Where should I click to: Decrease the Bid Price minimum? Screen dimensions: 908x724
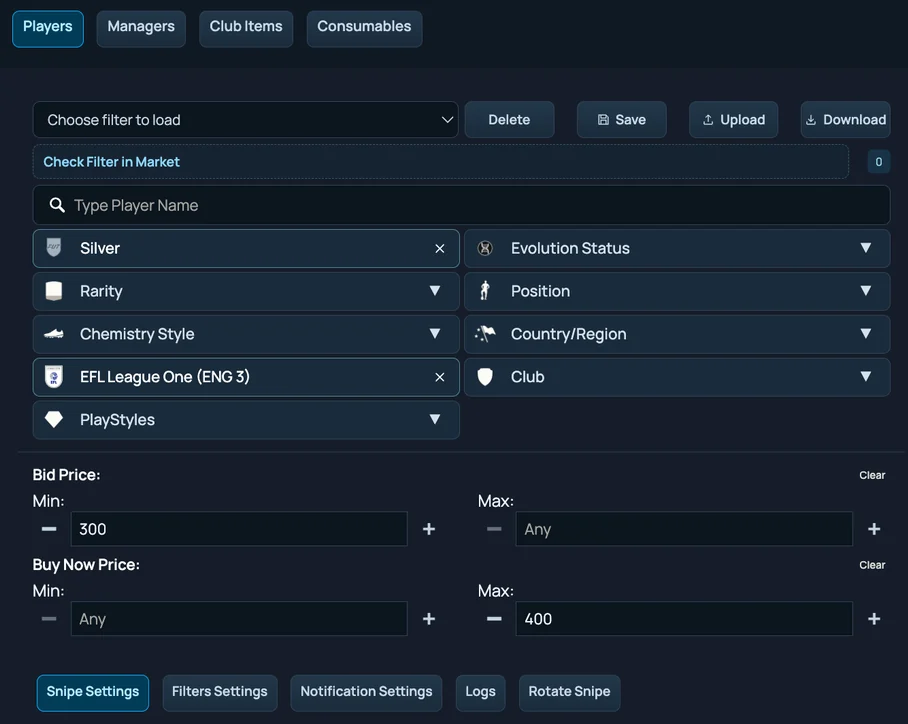click(x=49, y=529)
